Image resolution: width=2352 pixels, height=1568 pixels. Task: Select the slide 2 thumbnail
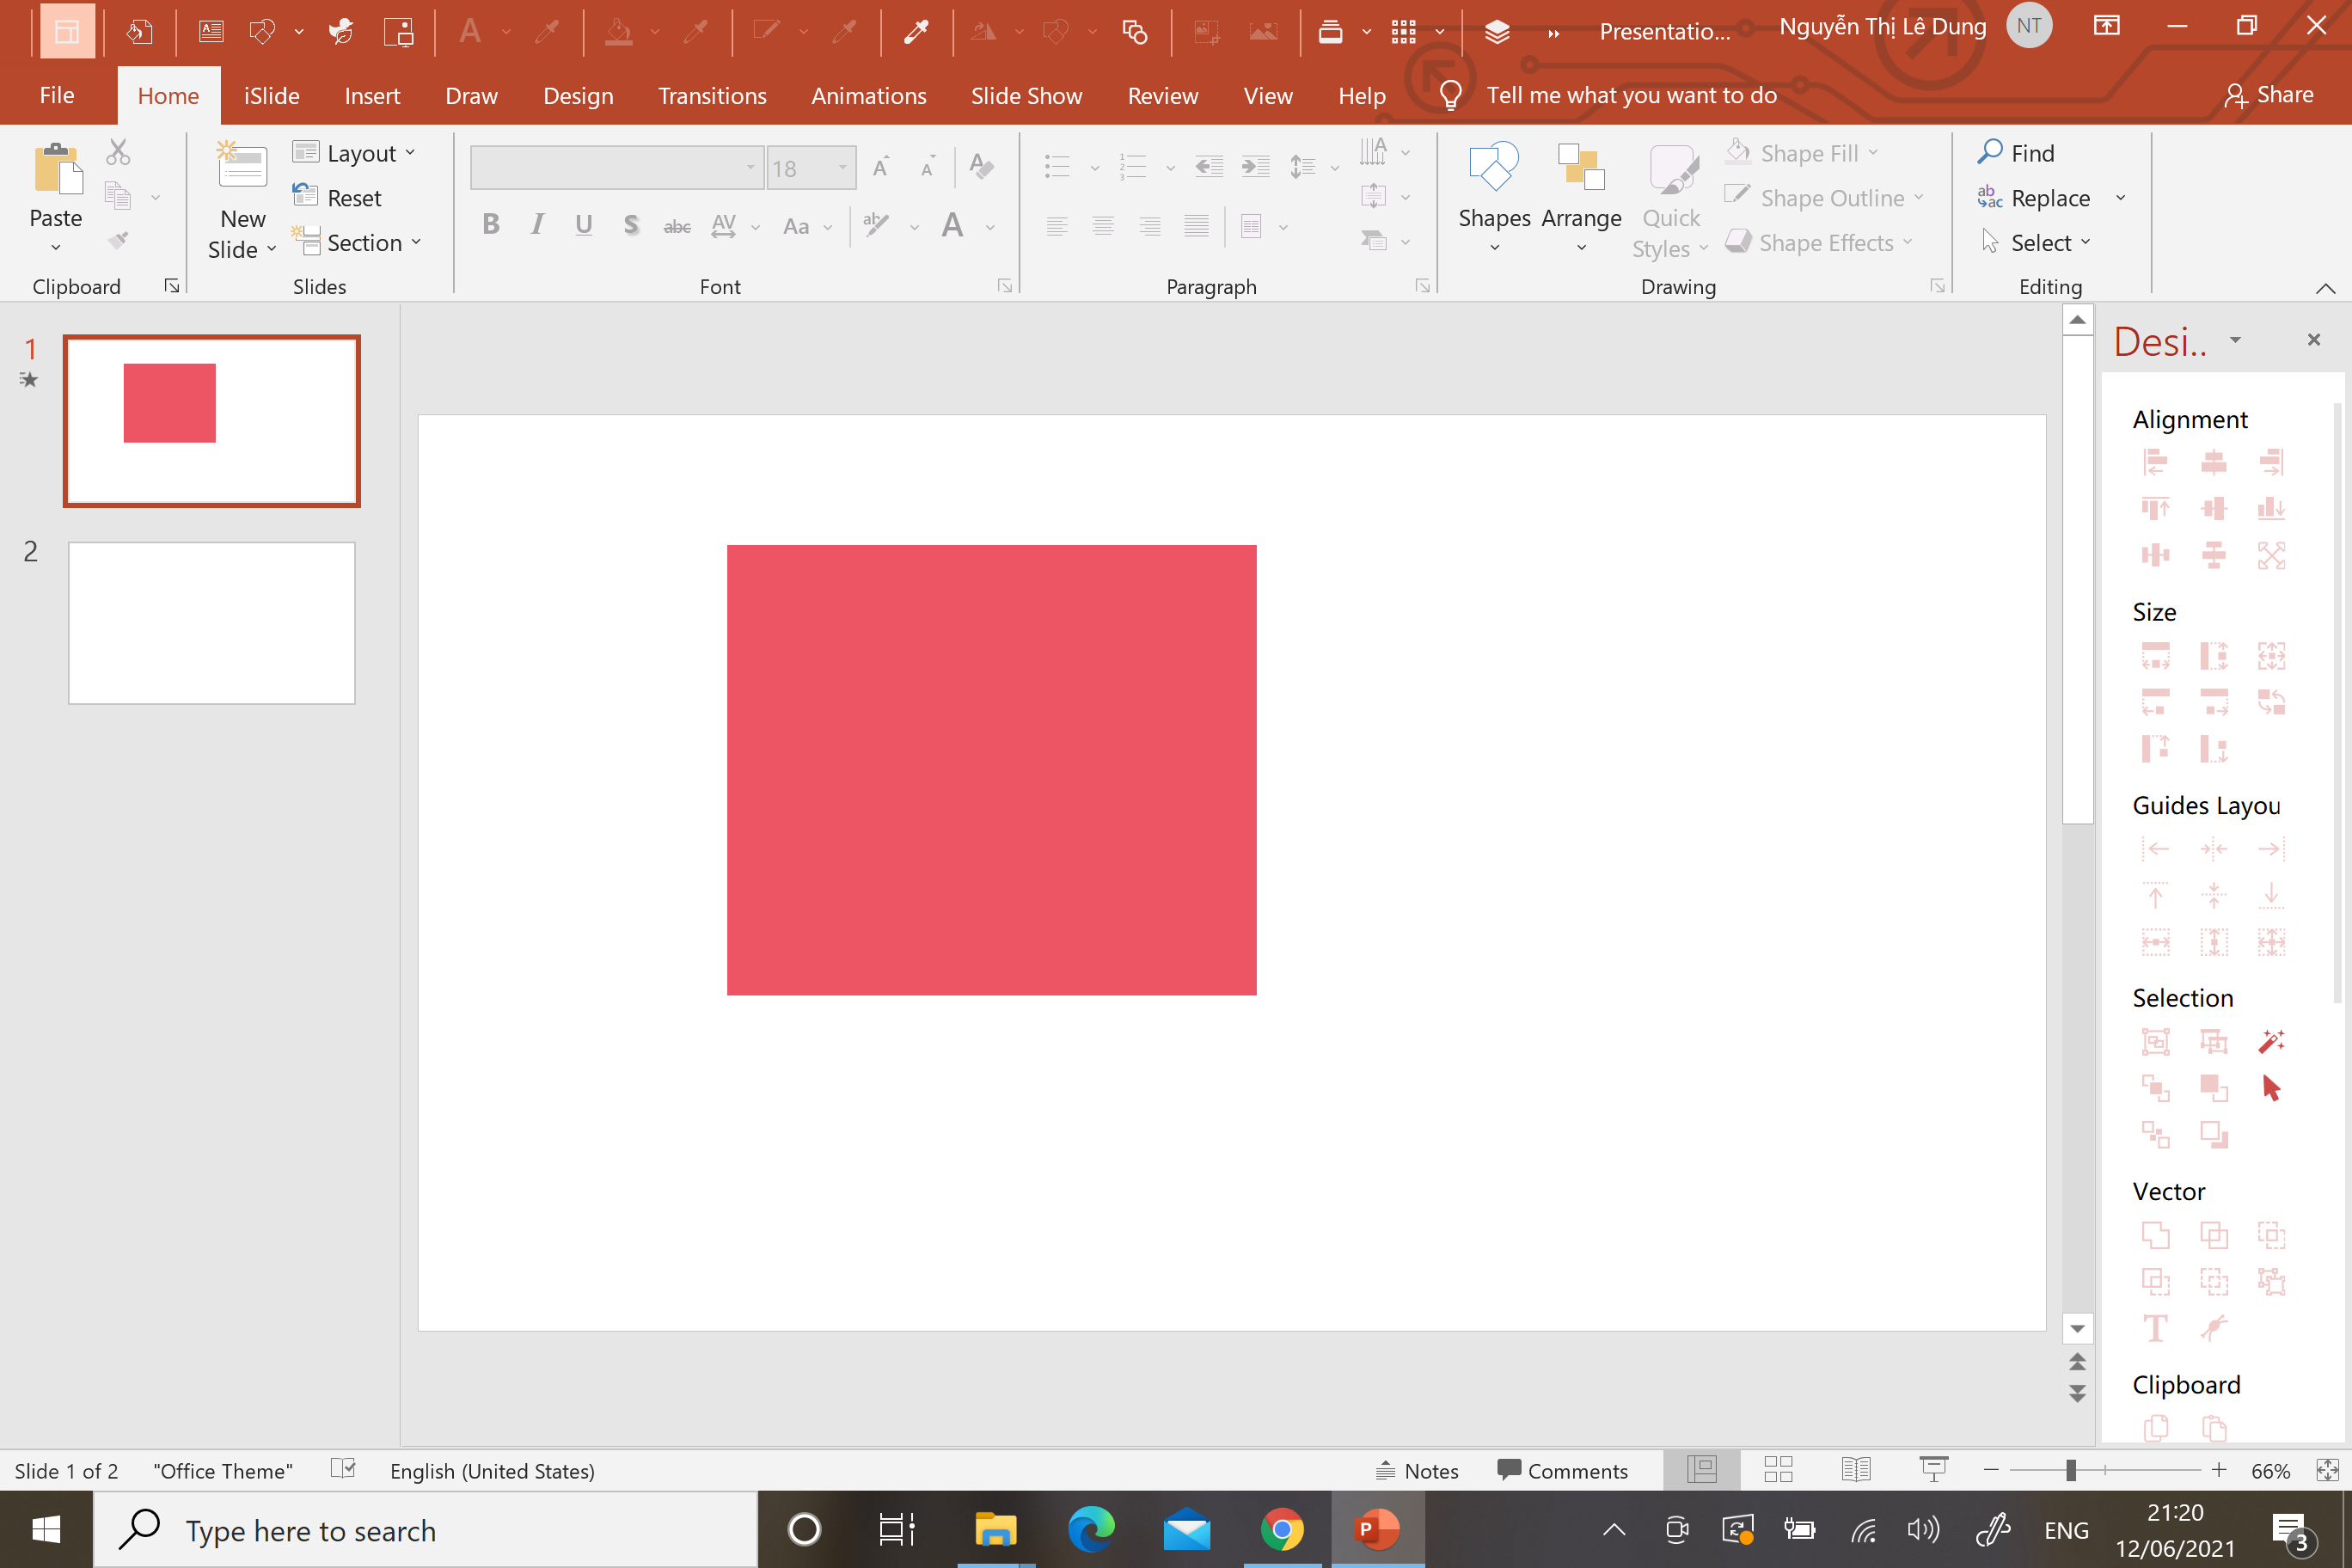click(x=211, y=623)
